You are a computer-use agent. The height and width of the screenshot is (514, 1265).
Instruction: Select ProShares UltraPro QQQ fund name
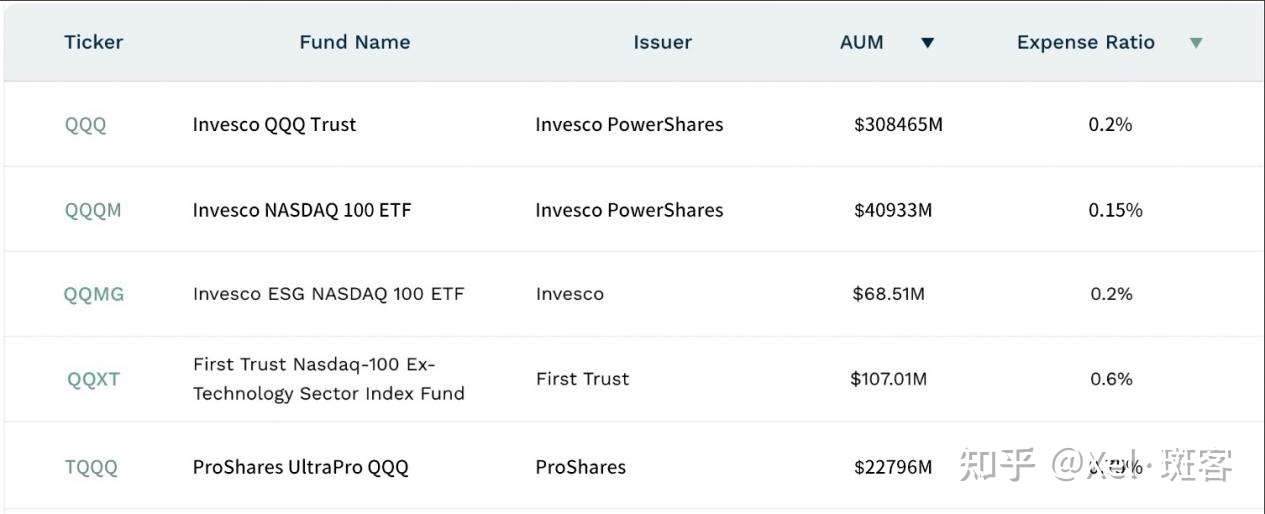click(301, 467)
